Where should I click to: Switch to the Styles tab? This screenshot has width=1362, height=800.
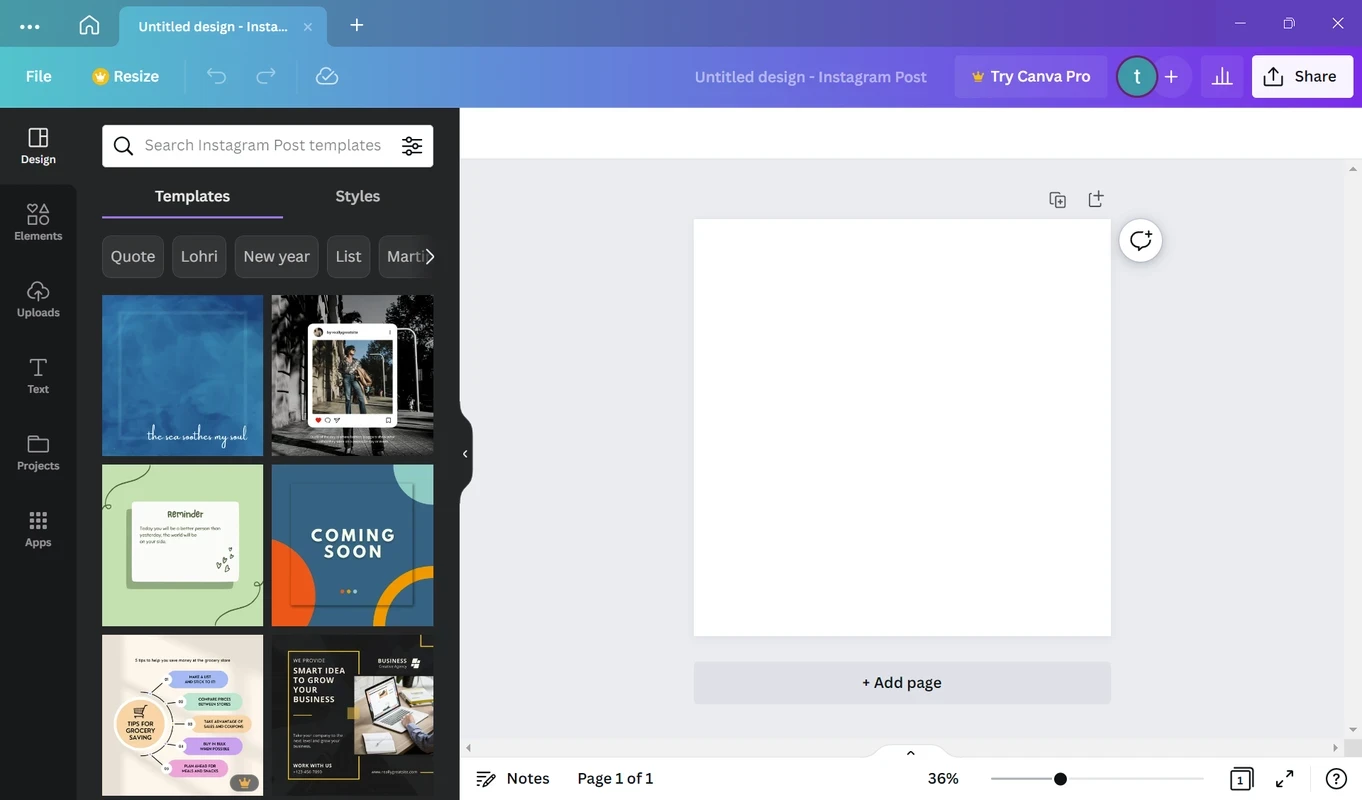357,196
